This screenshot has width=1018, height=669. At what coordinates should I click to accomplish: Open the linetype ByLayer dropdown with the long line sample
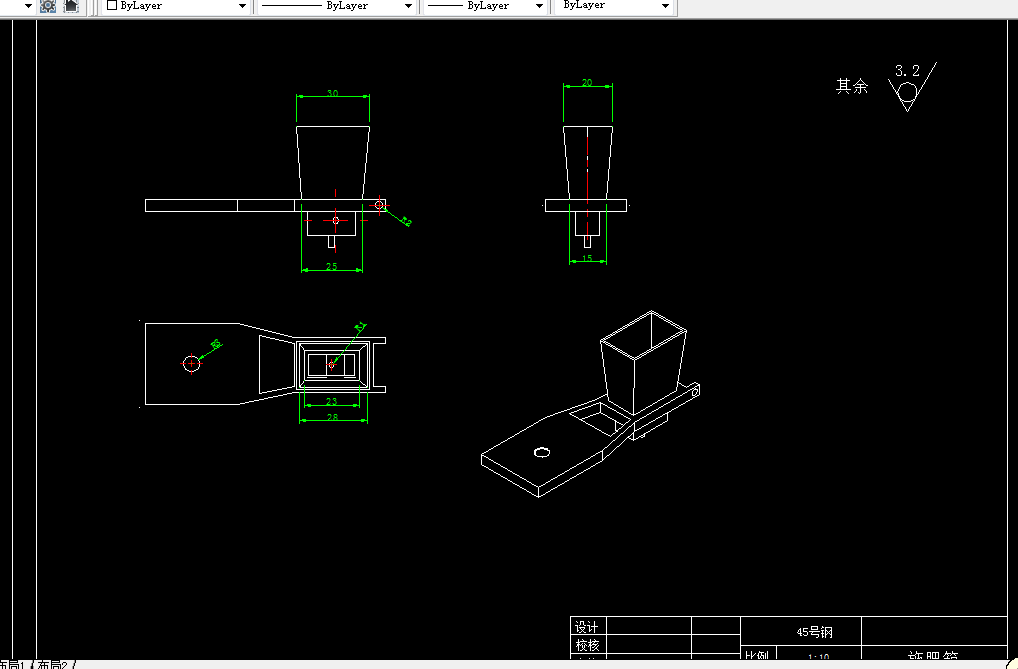point(337,6)
